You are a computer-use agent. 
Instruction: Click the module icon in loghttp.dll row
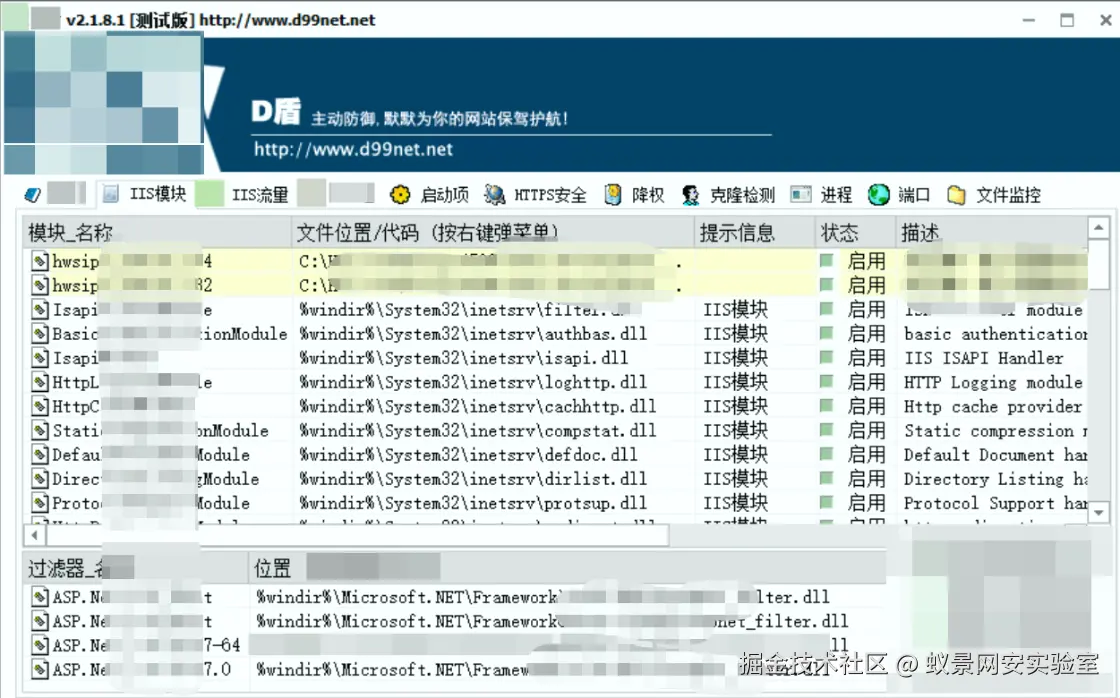(40, 382)
